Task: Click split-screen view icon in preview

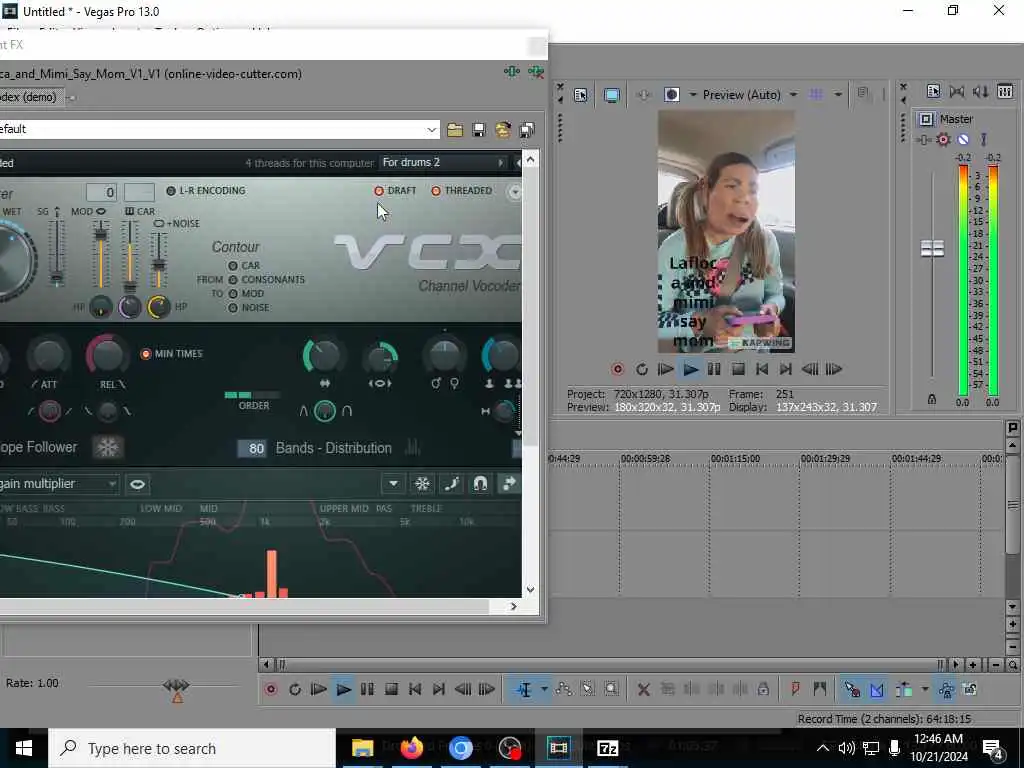Action: click(x=671, y=95)
